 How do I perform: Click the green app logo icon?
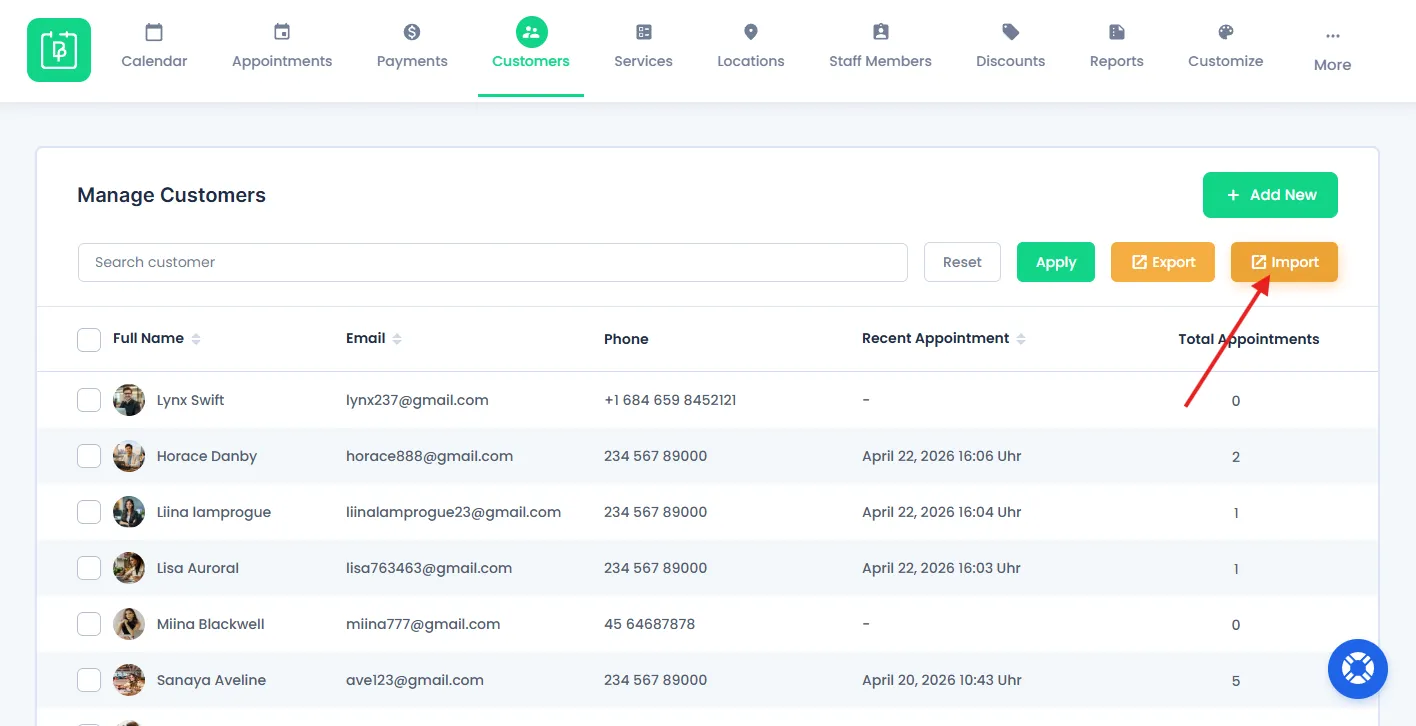point(59,50)
